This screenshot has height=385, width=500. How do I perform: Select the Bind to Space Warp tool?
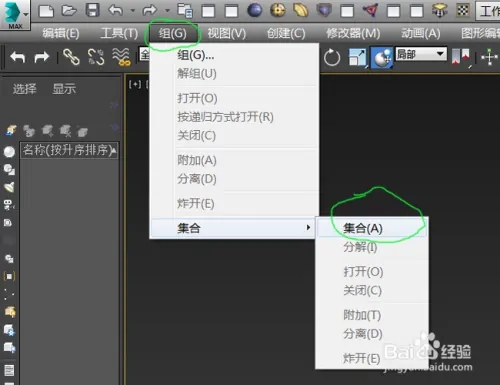[x=121, y=57]
